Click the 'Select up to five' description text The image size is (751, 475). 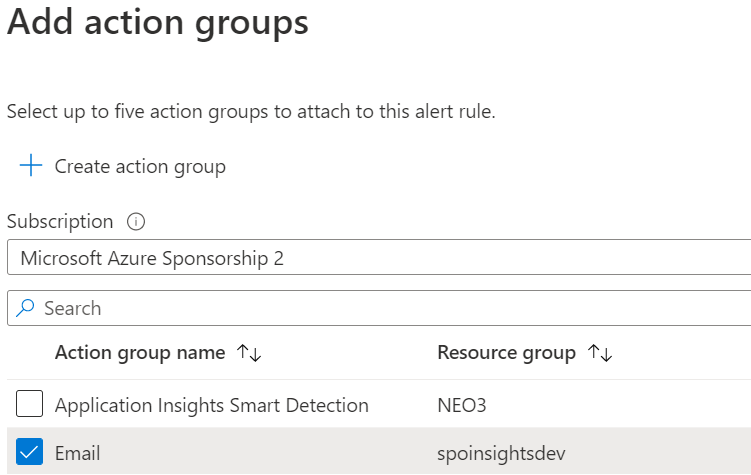pos(251,112)
